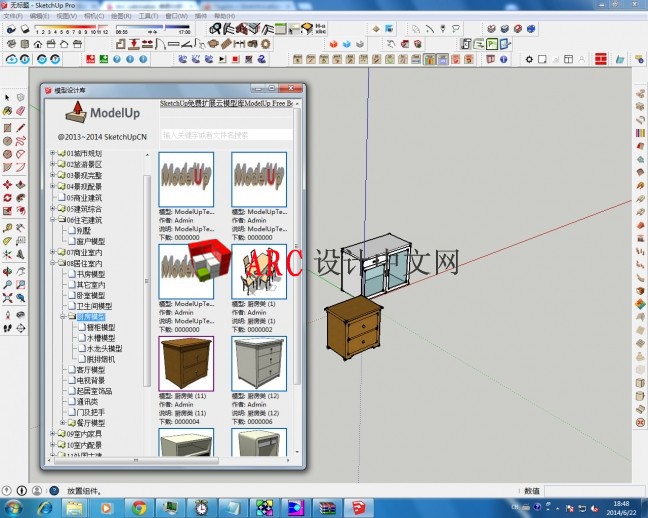Open the 帮助(H) menu
The width and height of the screenshot is (648, 518).
click(x=224, y=16)
